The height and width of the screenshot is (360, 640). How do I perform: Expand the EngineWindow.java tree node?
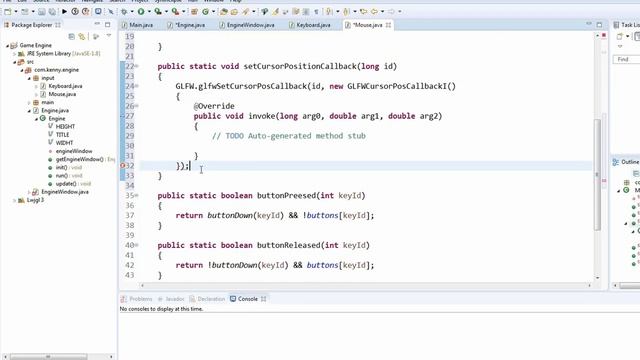(29, 192)
